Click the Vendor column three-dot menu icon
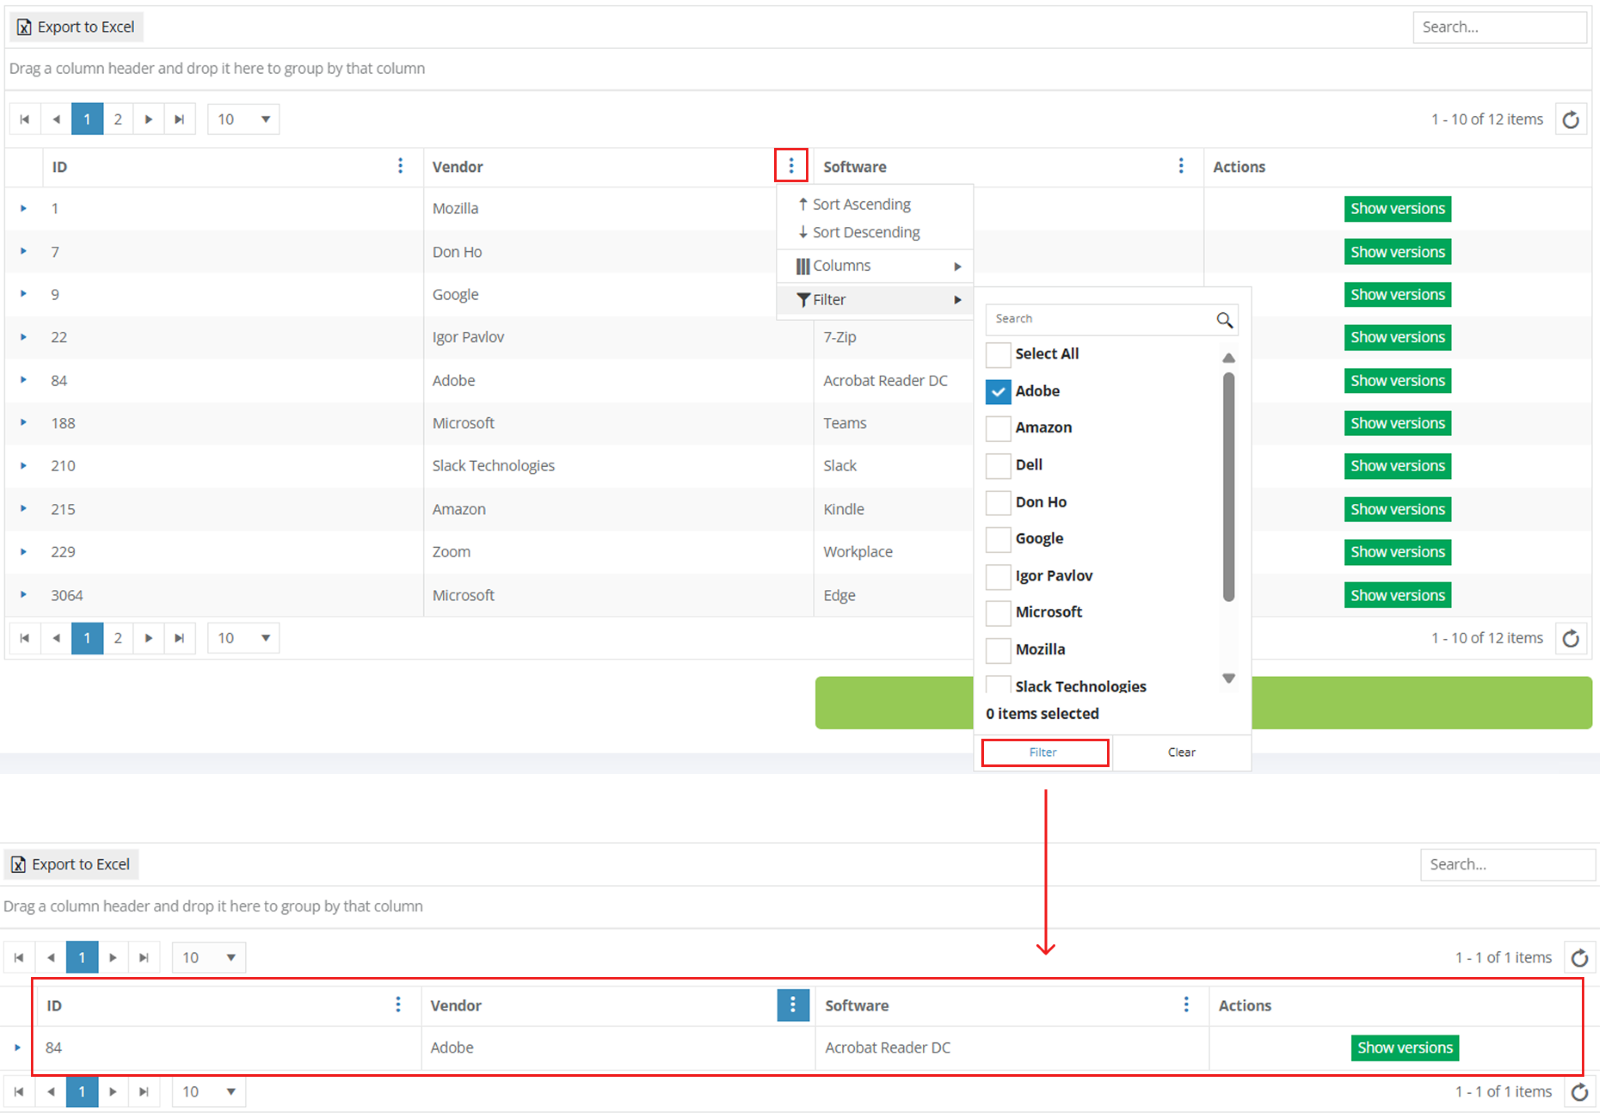Screen dimensions: 1600x1119 point(790,166)
